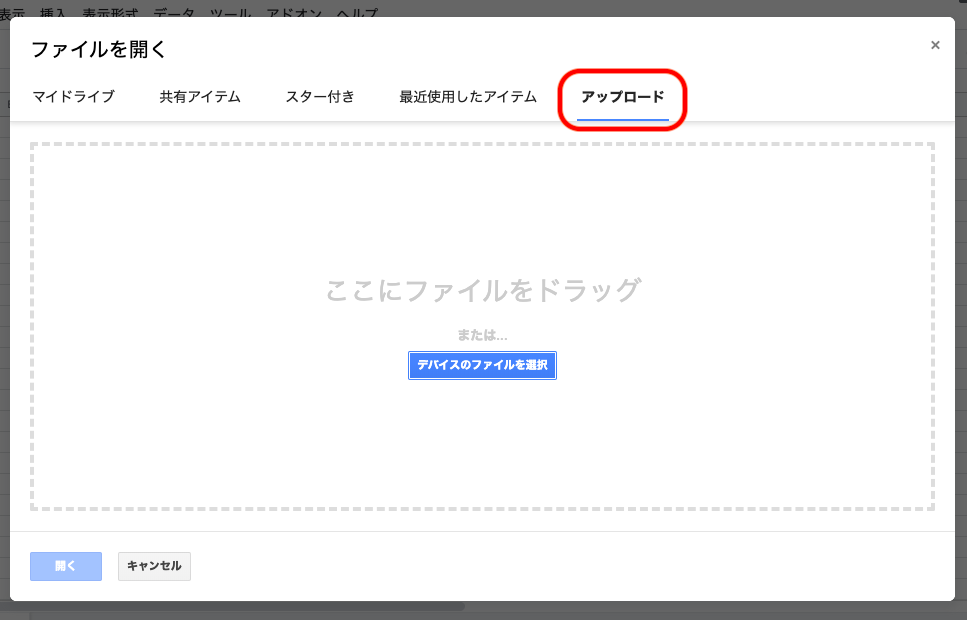Cancel the dialog with キャンセル
The width and height of the screenshot is (967, 620).
[154, 566]
